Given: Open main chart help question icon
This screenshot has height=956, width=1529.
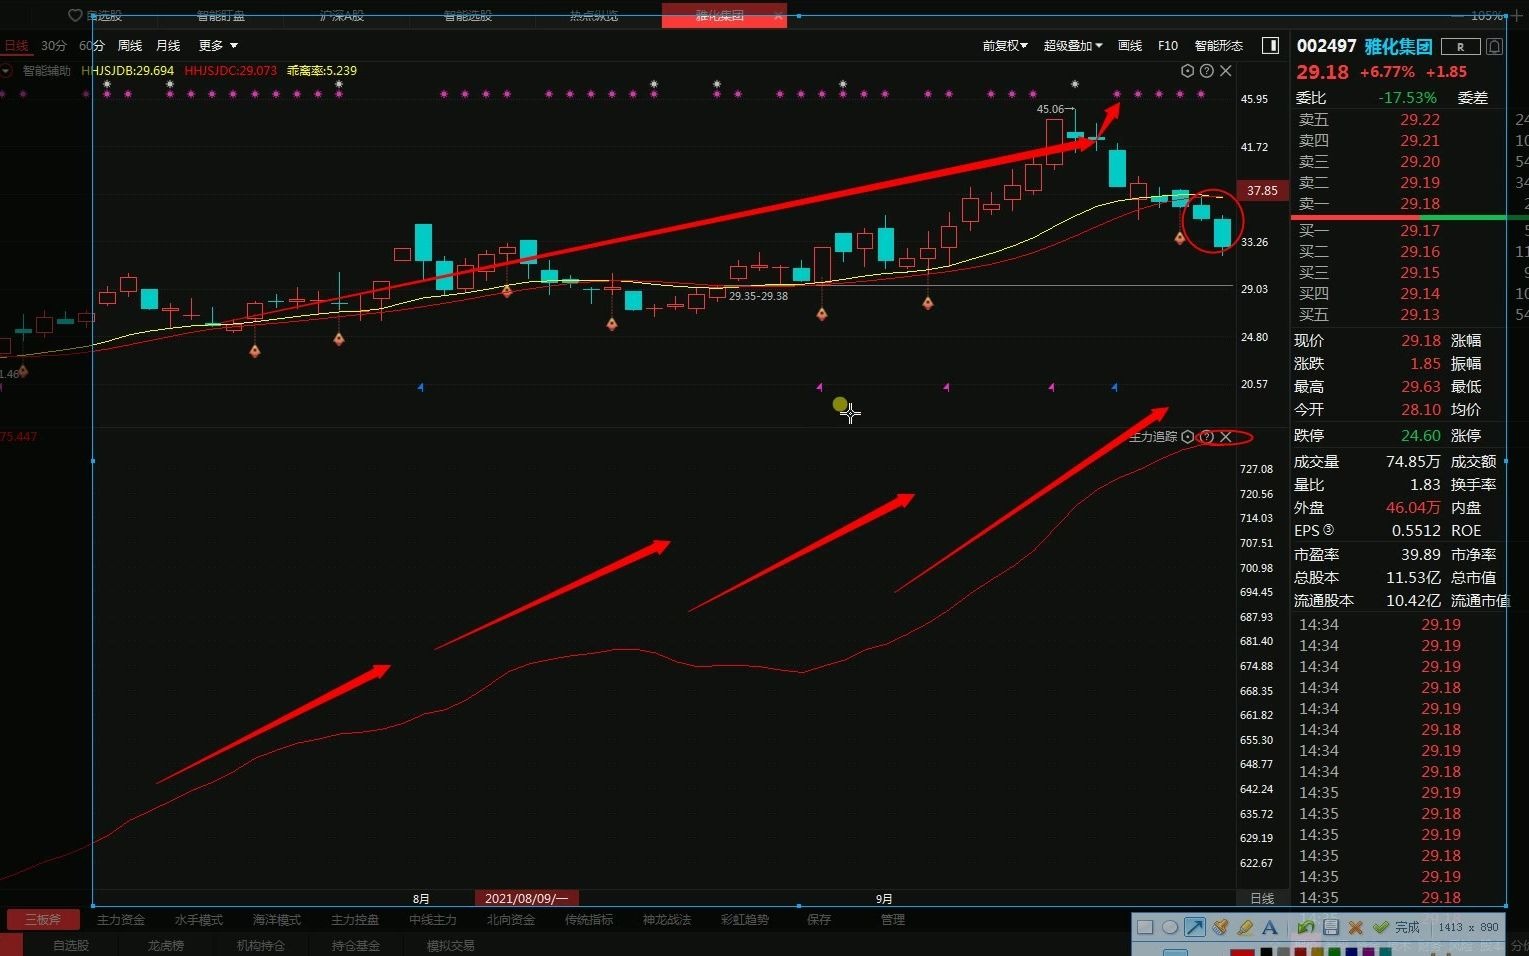Looking at the screenshot, I should tap(1206, 71).
